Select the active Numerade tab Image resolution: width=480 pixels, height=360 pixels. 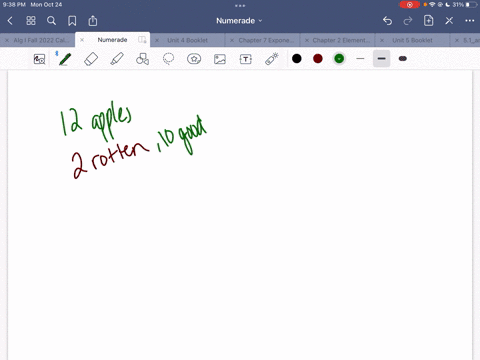click(112, 40)
